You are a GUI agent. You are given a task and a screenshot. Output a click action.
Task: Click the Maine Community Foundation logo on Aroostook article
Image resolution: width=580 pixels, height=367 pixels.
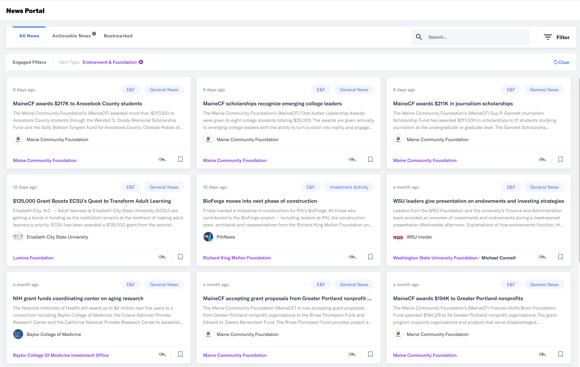(18, 139)
